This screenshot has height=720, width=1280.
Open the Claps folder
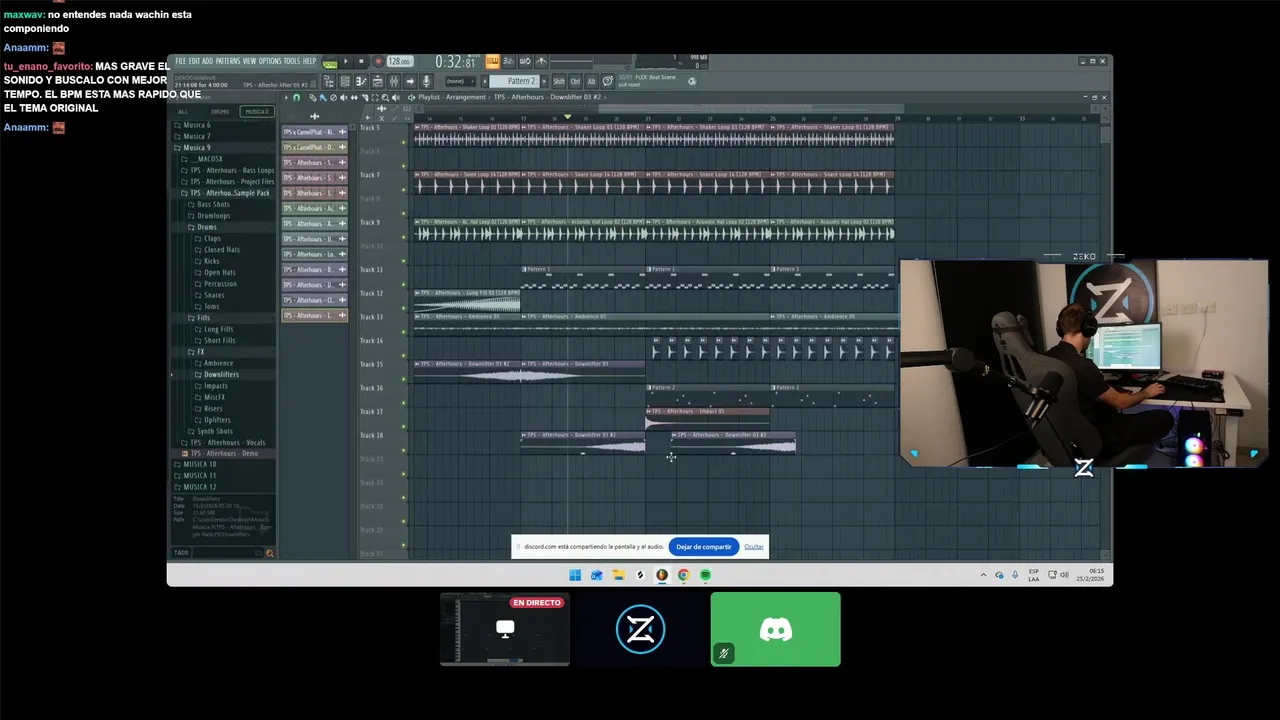coord(212,238)
